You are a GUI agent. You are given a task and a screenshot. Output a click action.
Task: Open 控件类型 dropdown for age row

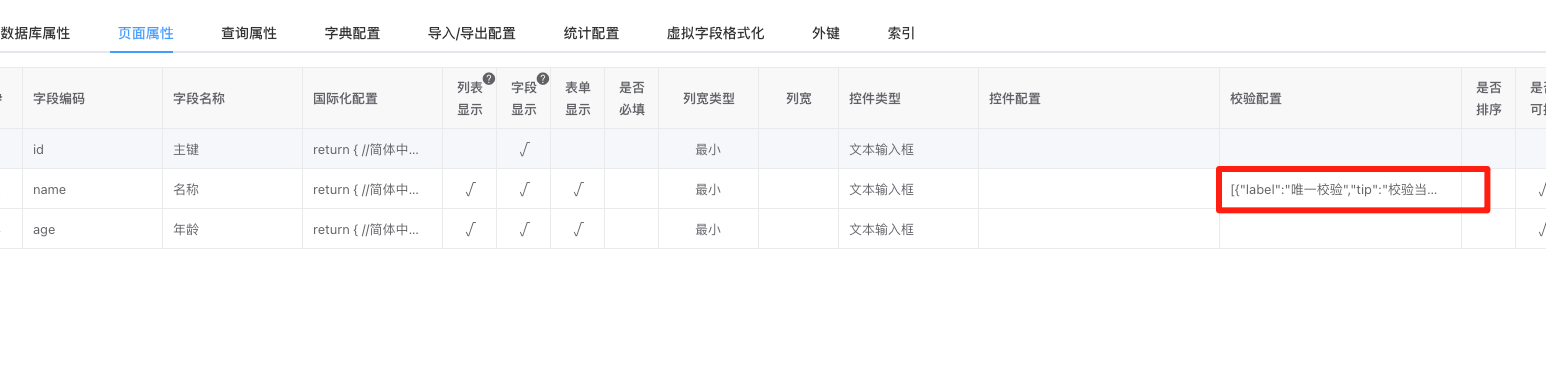908,229
